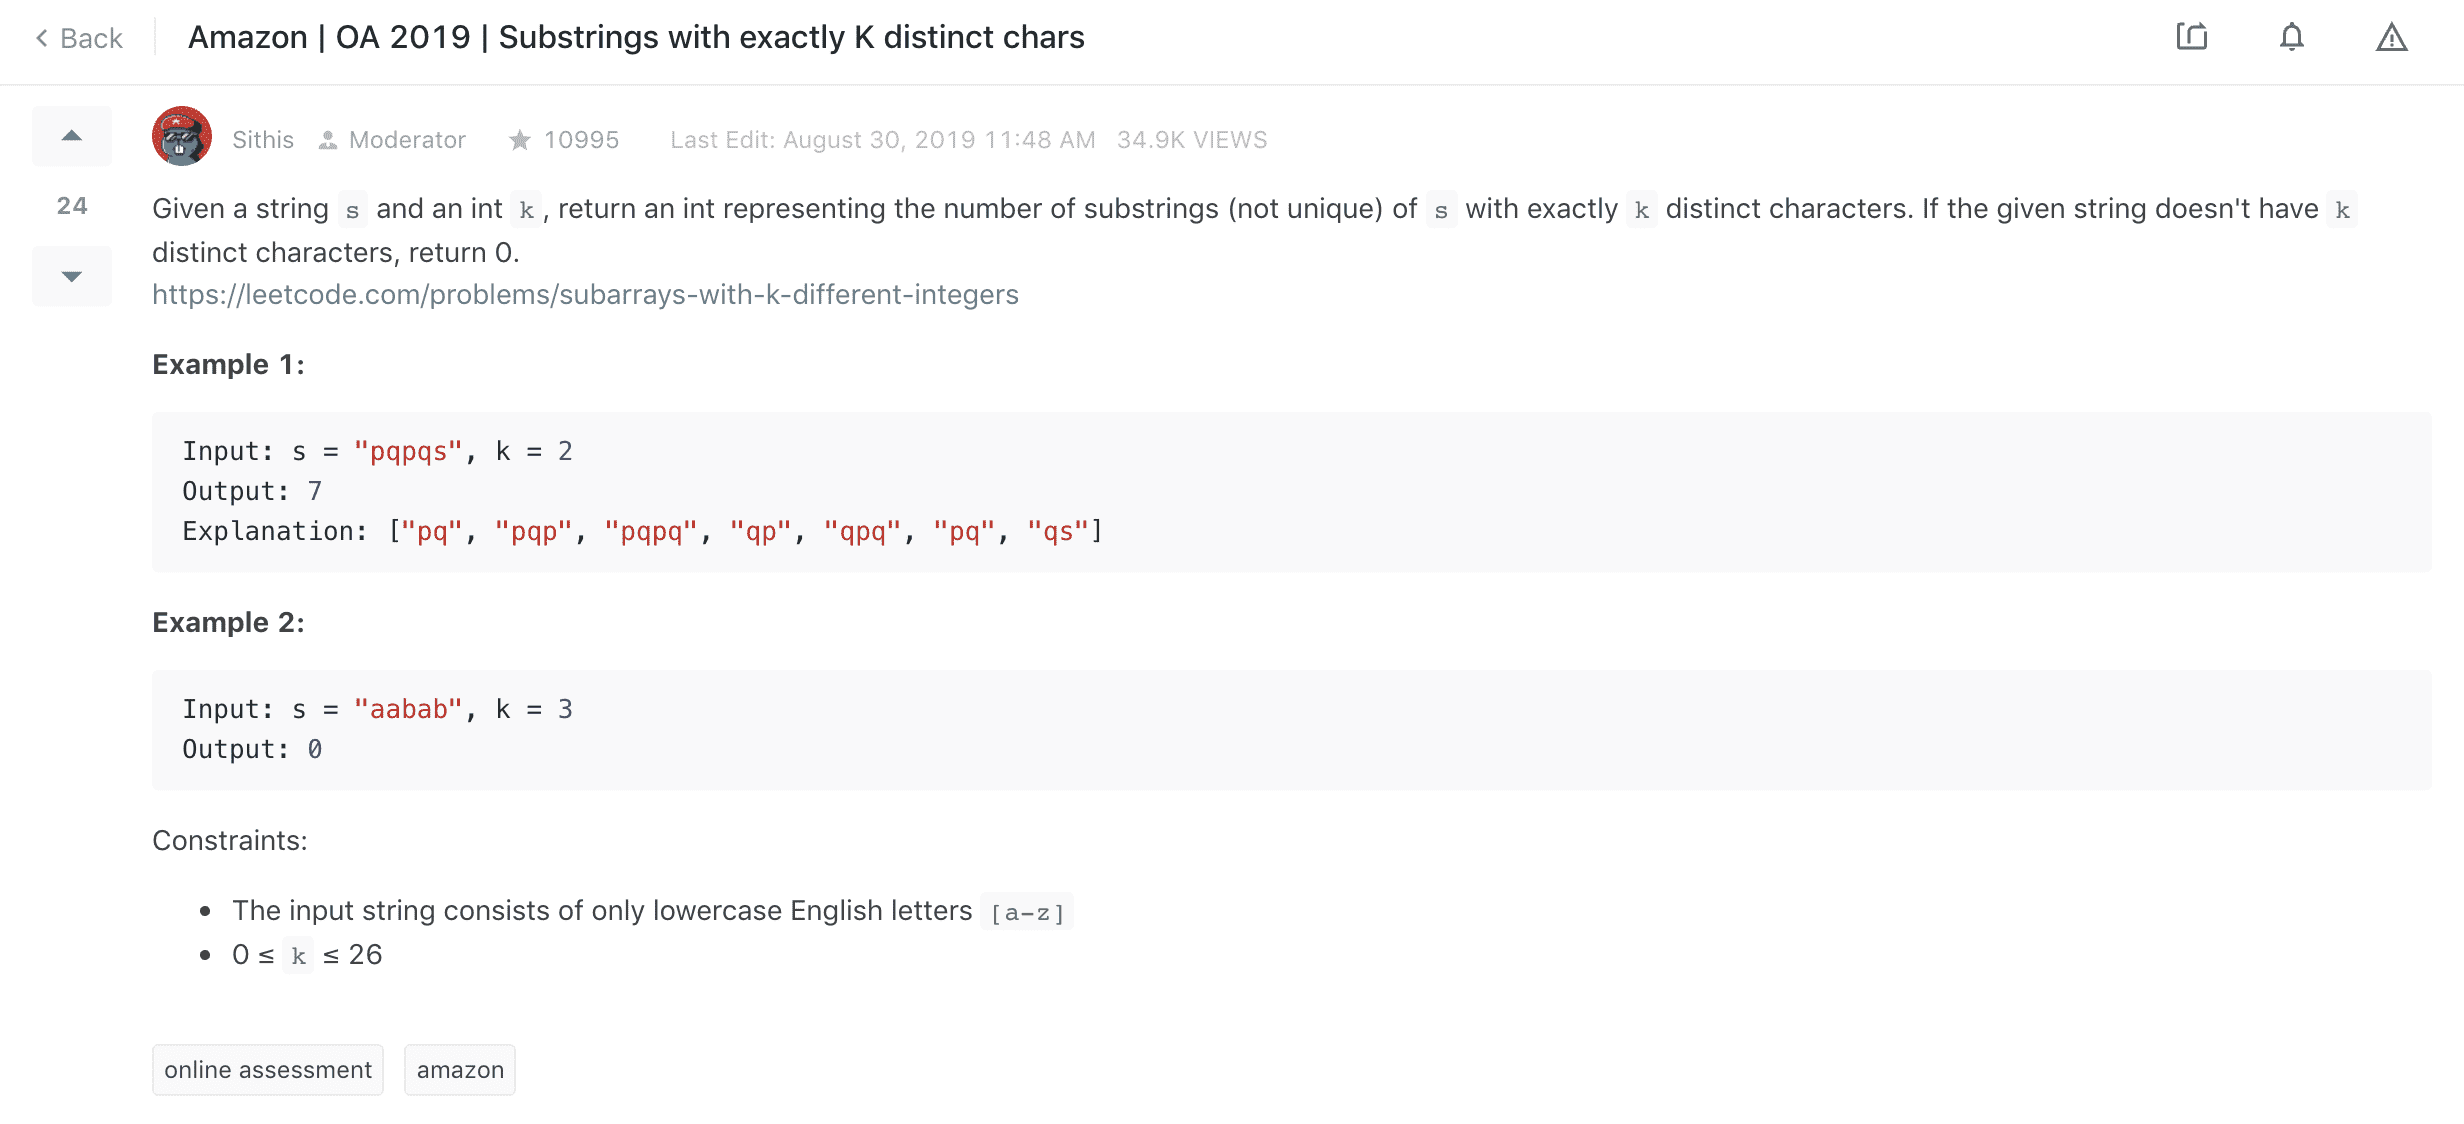
Task: Click the vote count 24
Action: pyautogui.click(x=72, y=206)
